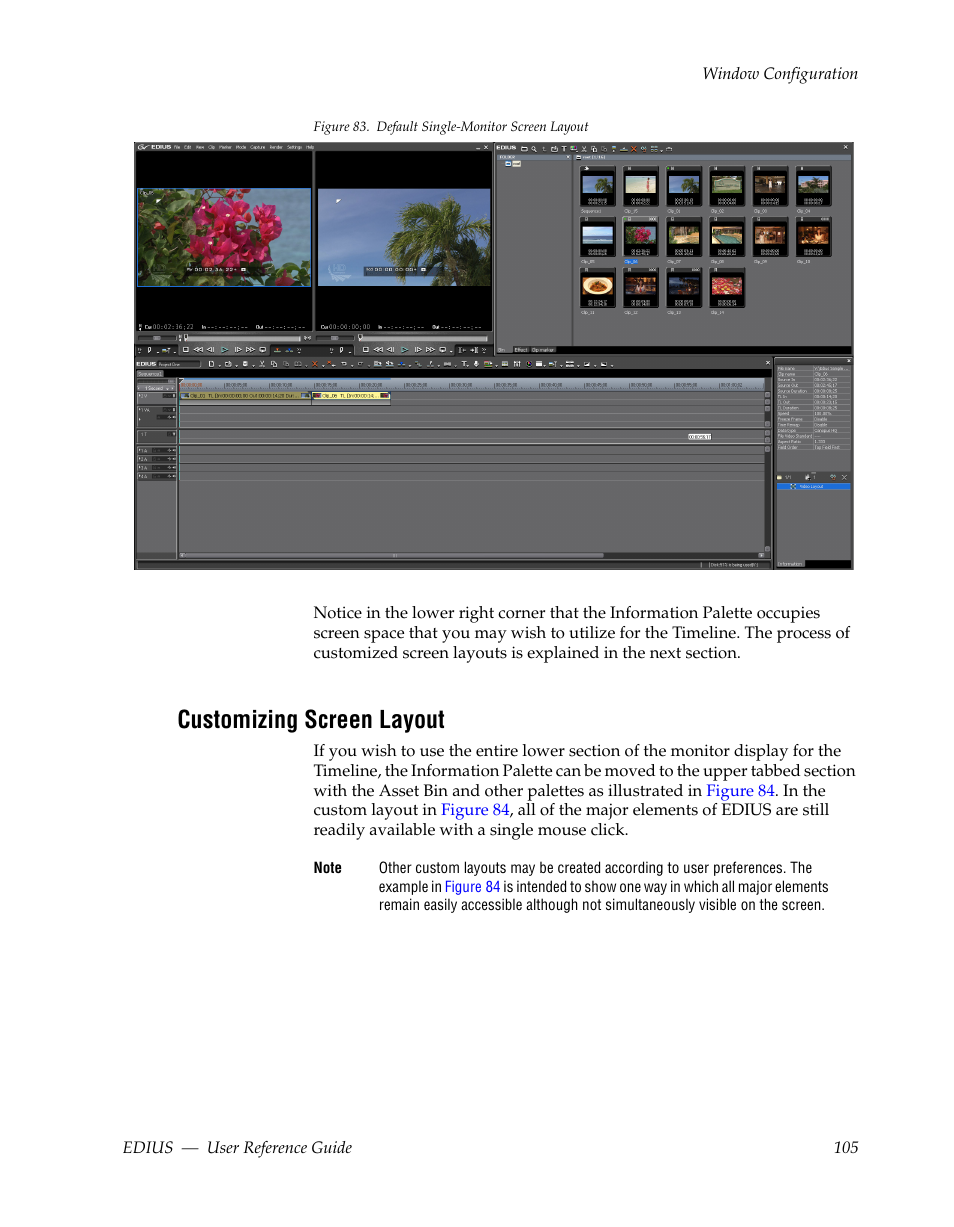
Task: Click the red Delete X in Bin toolbar
Action: 634,149
